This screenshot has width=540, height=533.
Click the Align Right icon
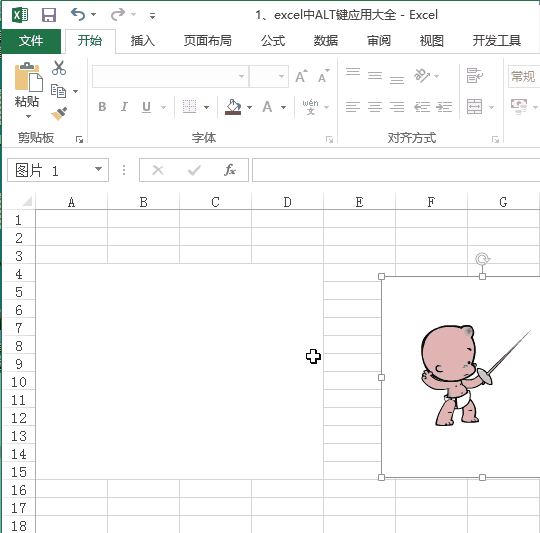pos(397,107)
